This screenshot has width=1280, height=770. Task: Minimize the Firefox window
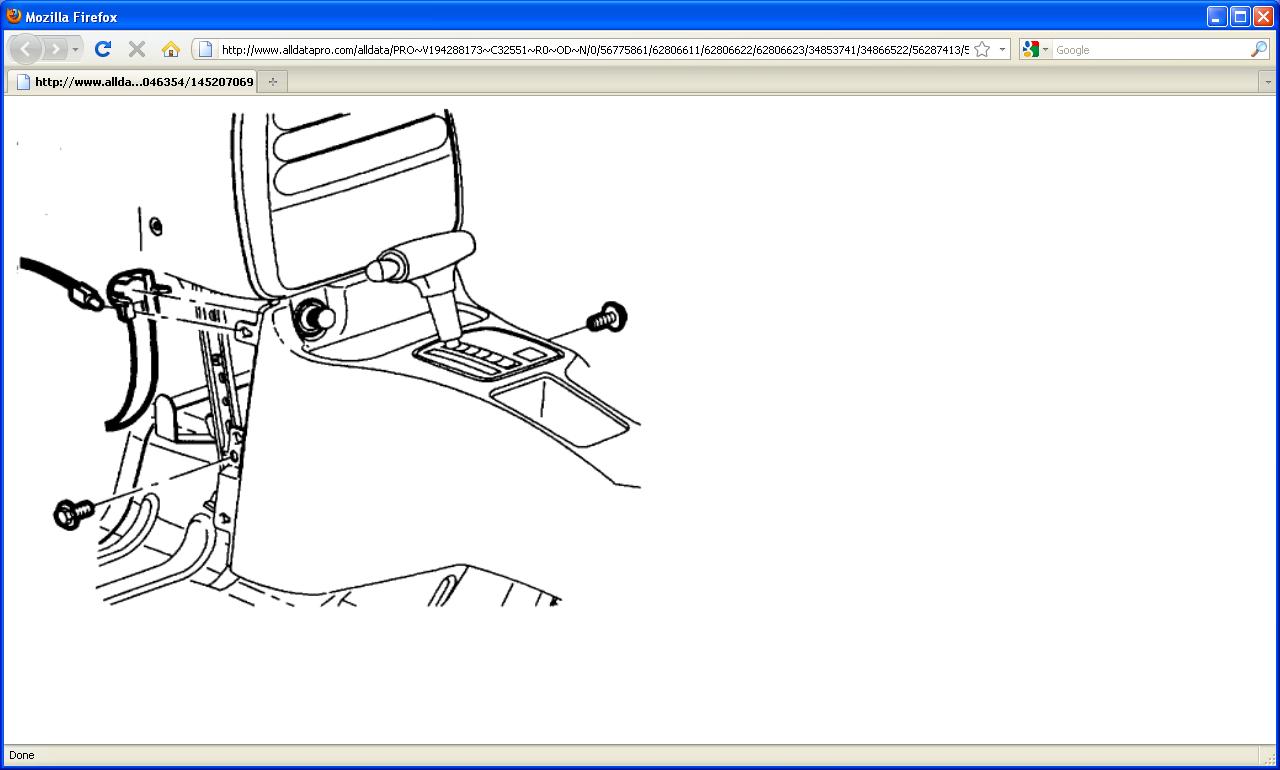pyautogui.click(x=1217, y=16)
